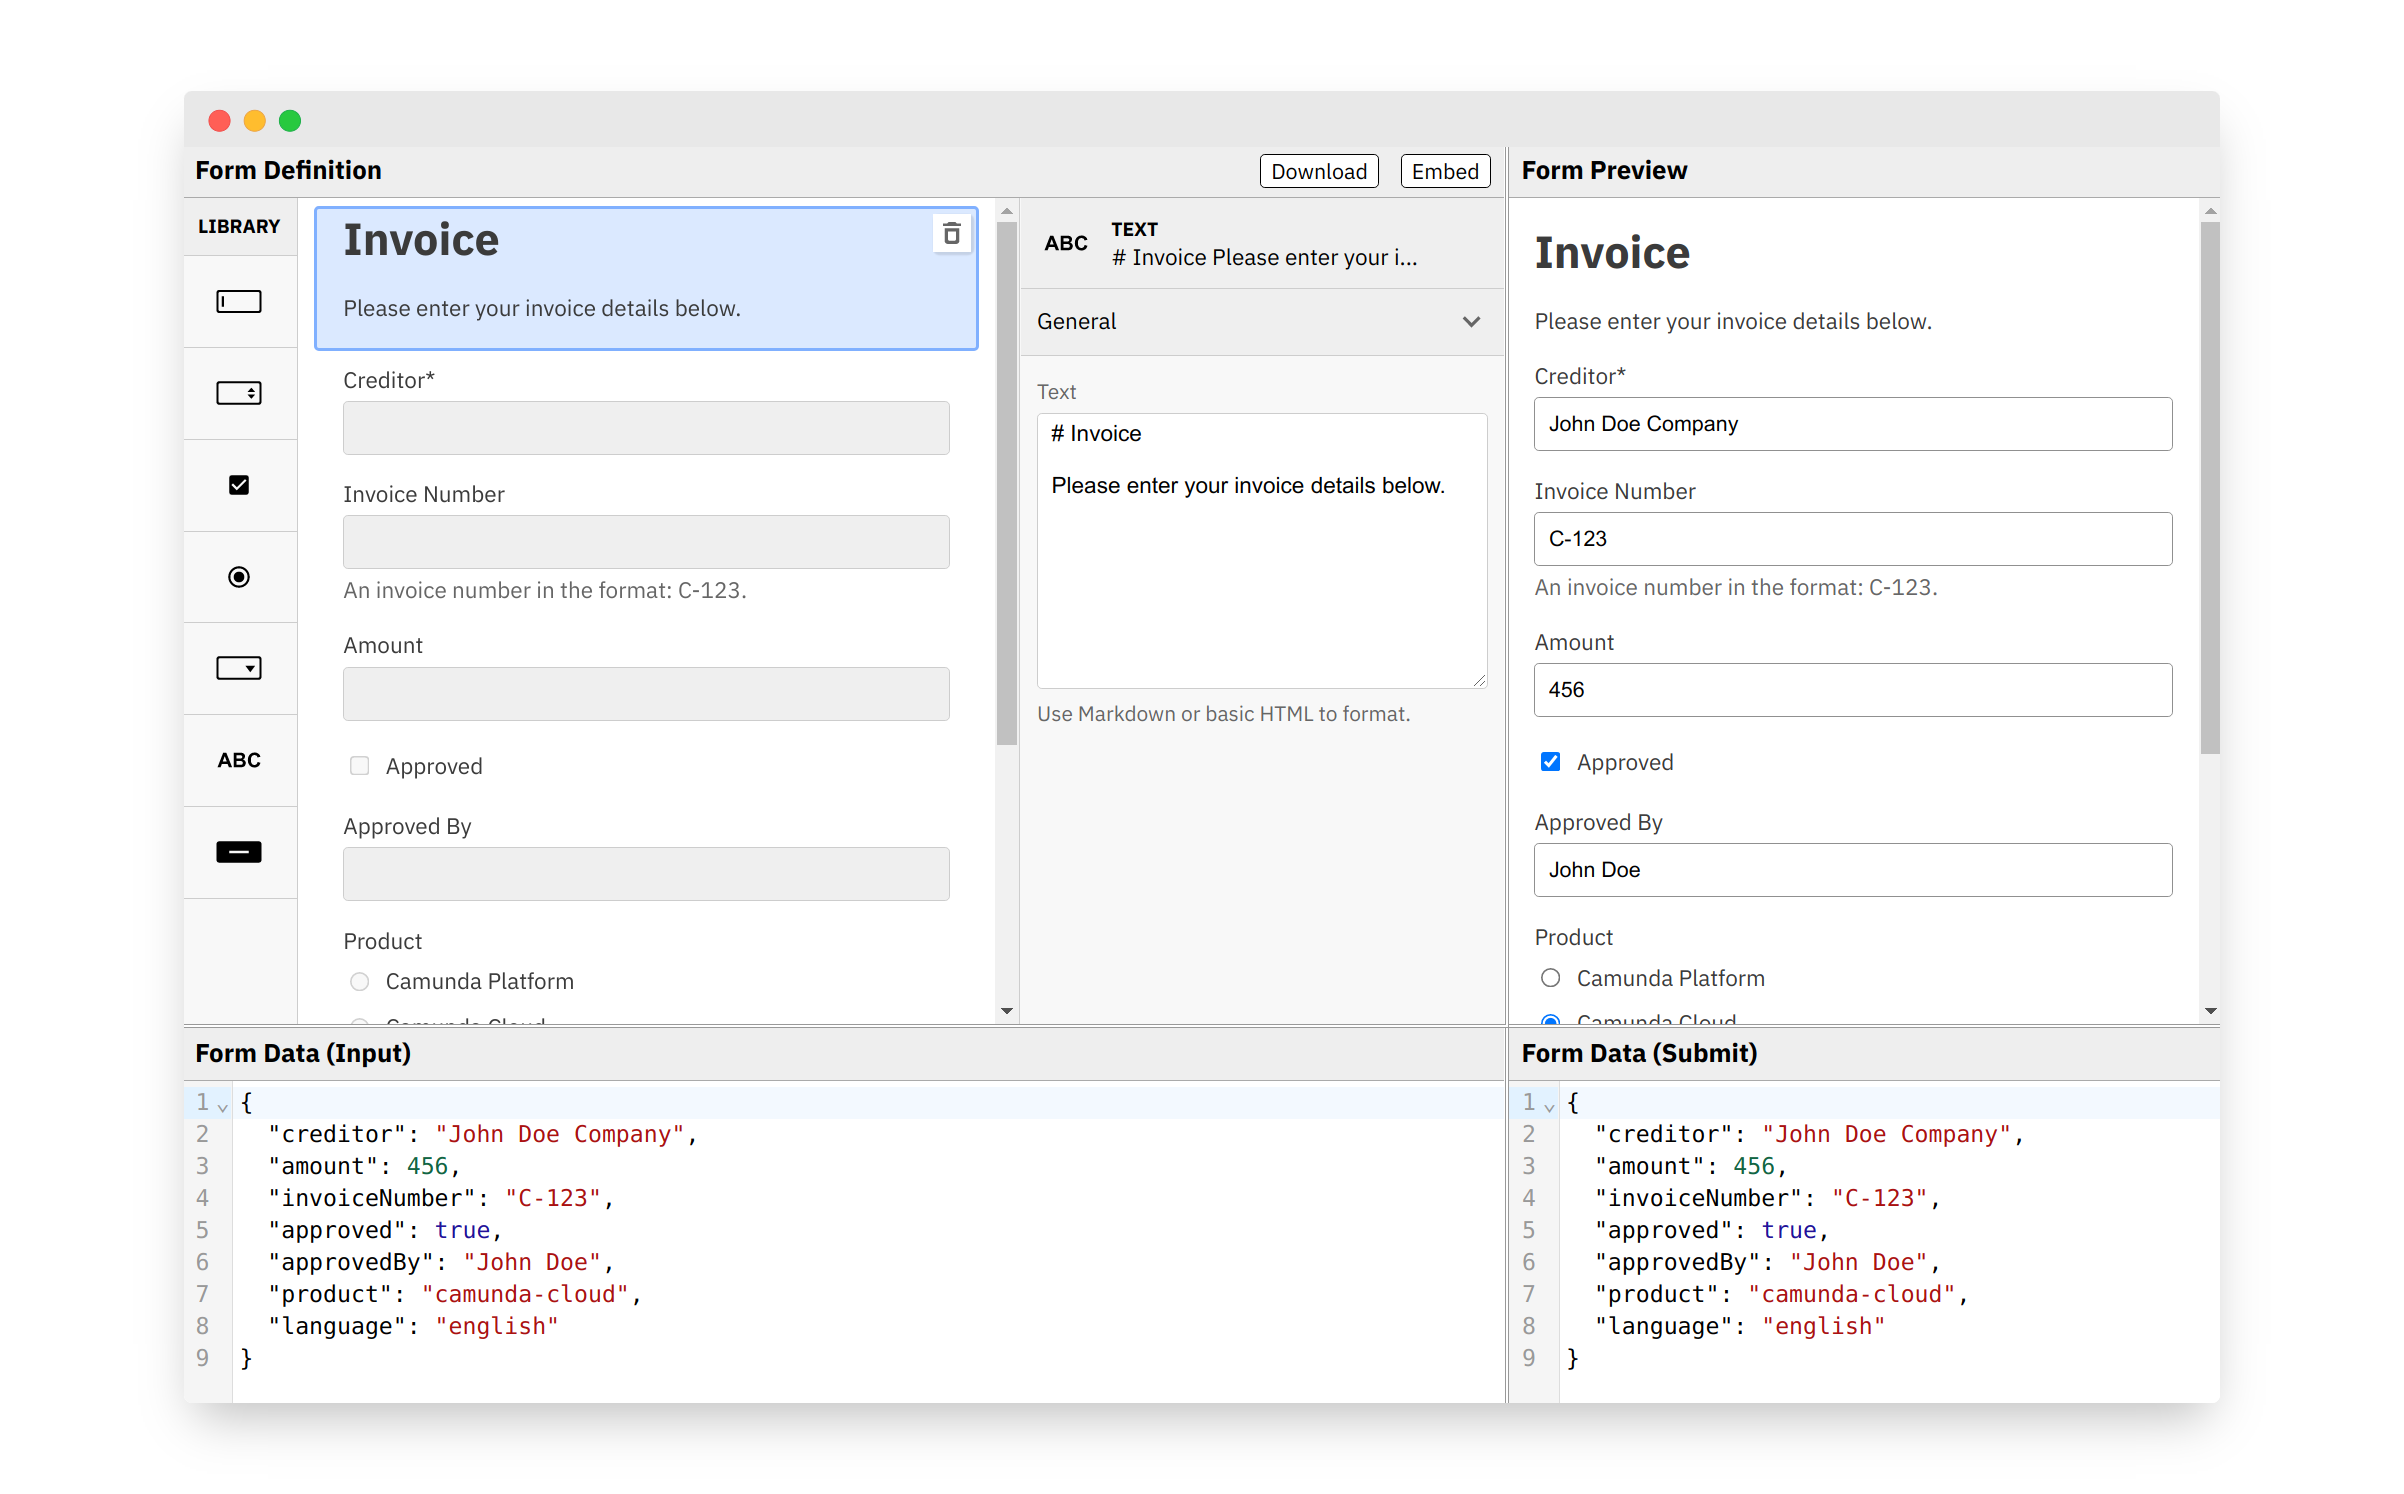This screenshot has height=1494, width=2404.
Task: Click the Embed button for the form
Action: tap(1445, 170)
